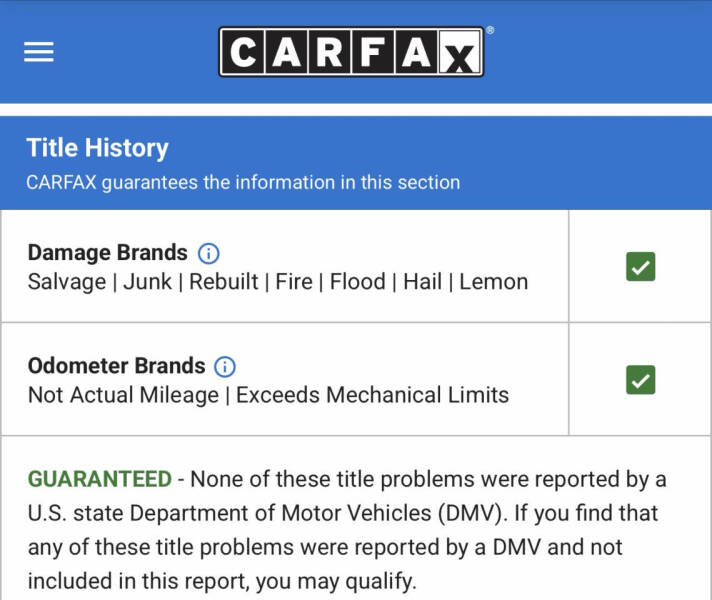Click the Not Actual Mileage text
Image resolution: width=712 pixels, height=600 pixels.
click(123, 395)
